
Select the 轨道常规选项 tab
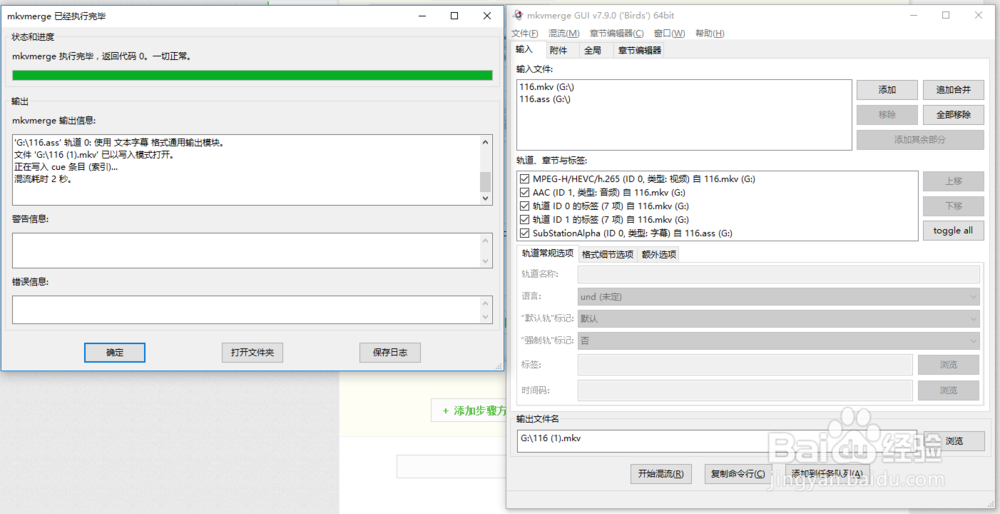[548, 253]
